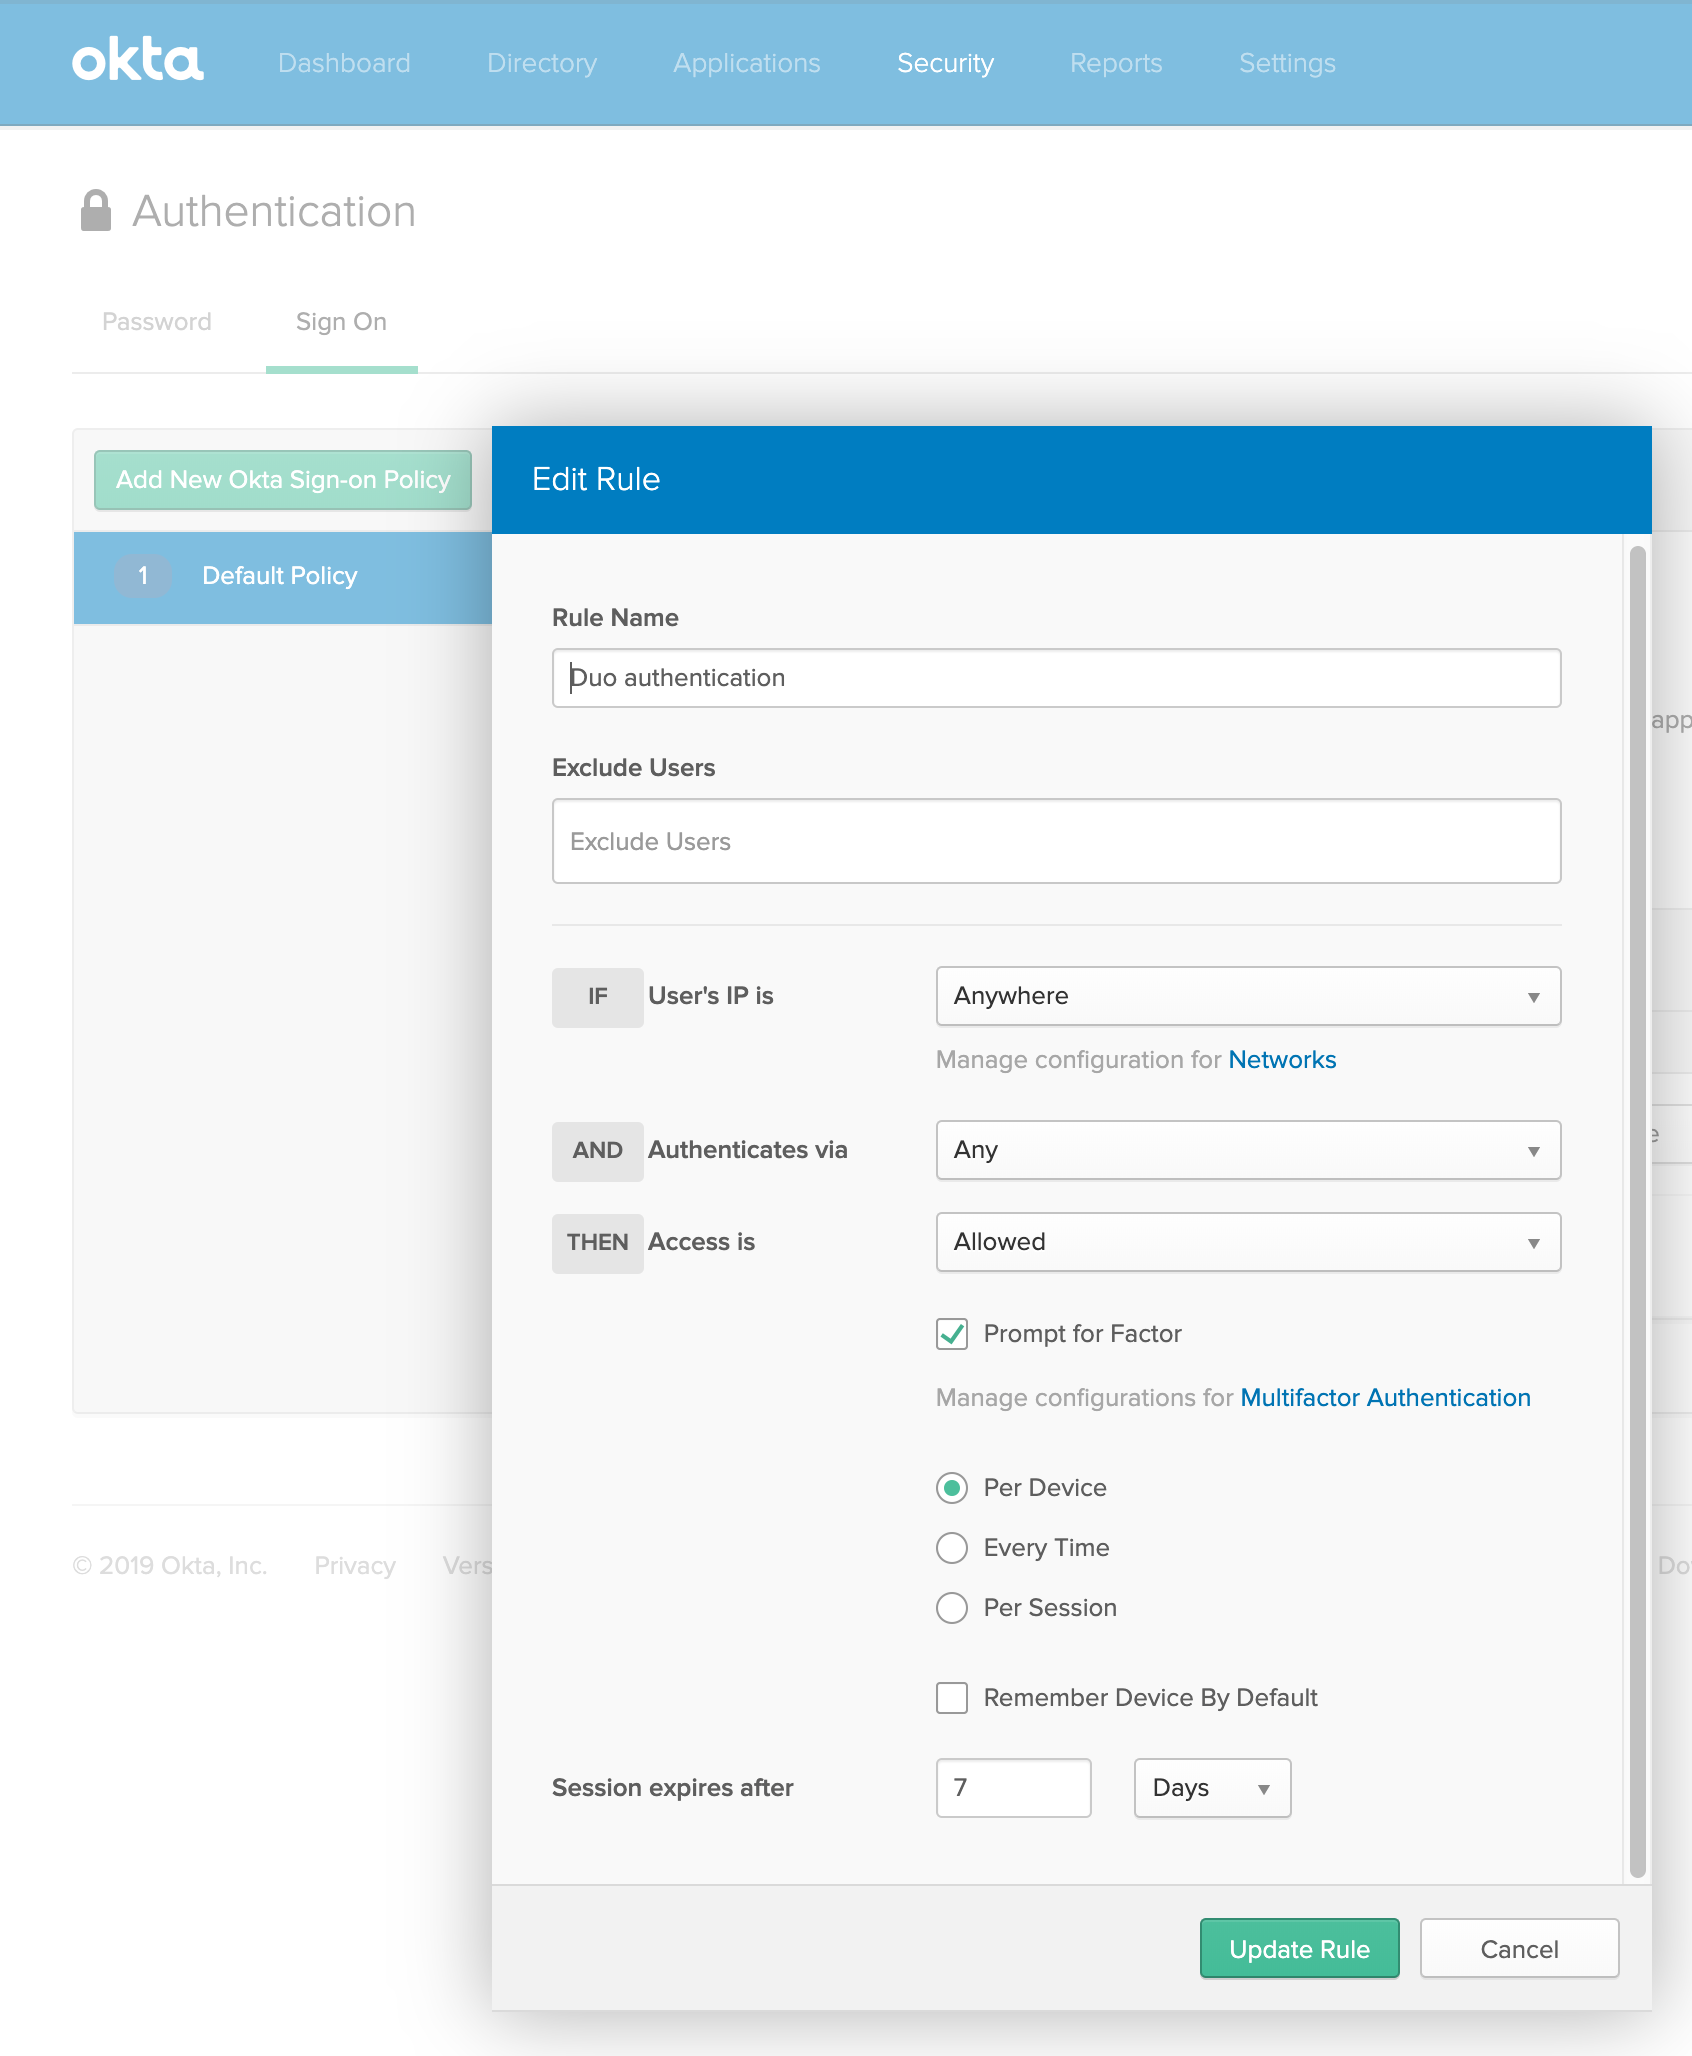Click the Update Rule button
This screenshot has width=1692, height=2056.
pos(1299,1948)
